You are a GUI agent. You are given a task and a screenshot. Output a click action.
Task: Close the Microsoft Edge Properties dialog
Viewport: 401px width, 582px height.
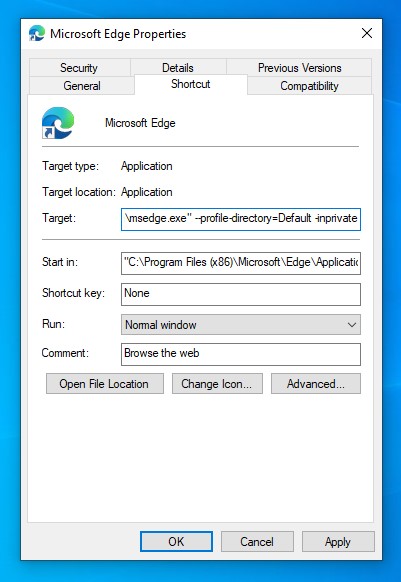pos(367,33)
